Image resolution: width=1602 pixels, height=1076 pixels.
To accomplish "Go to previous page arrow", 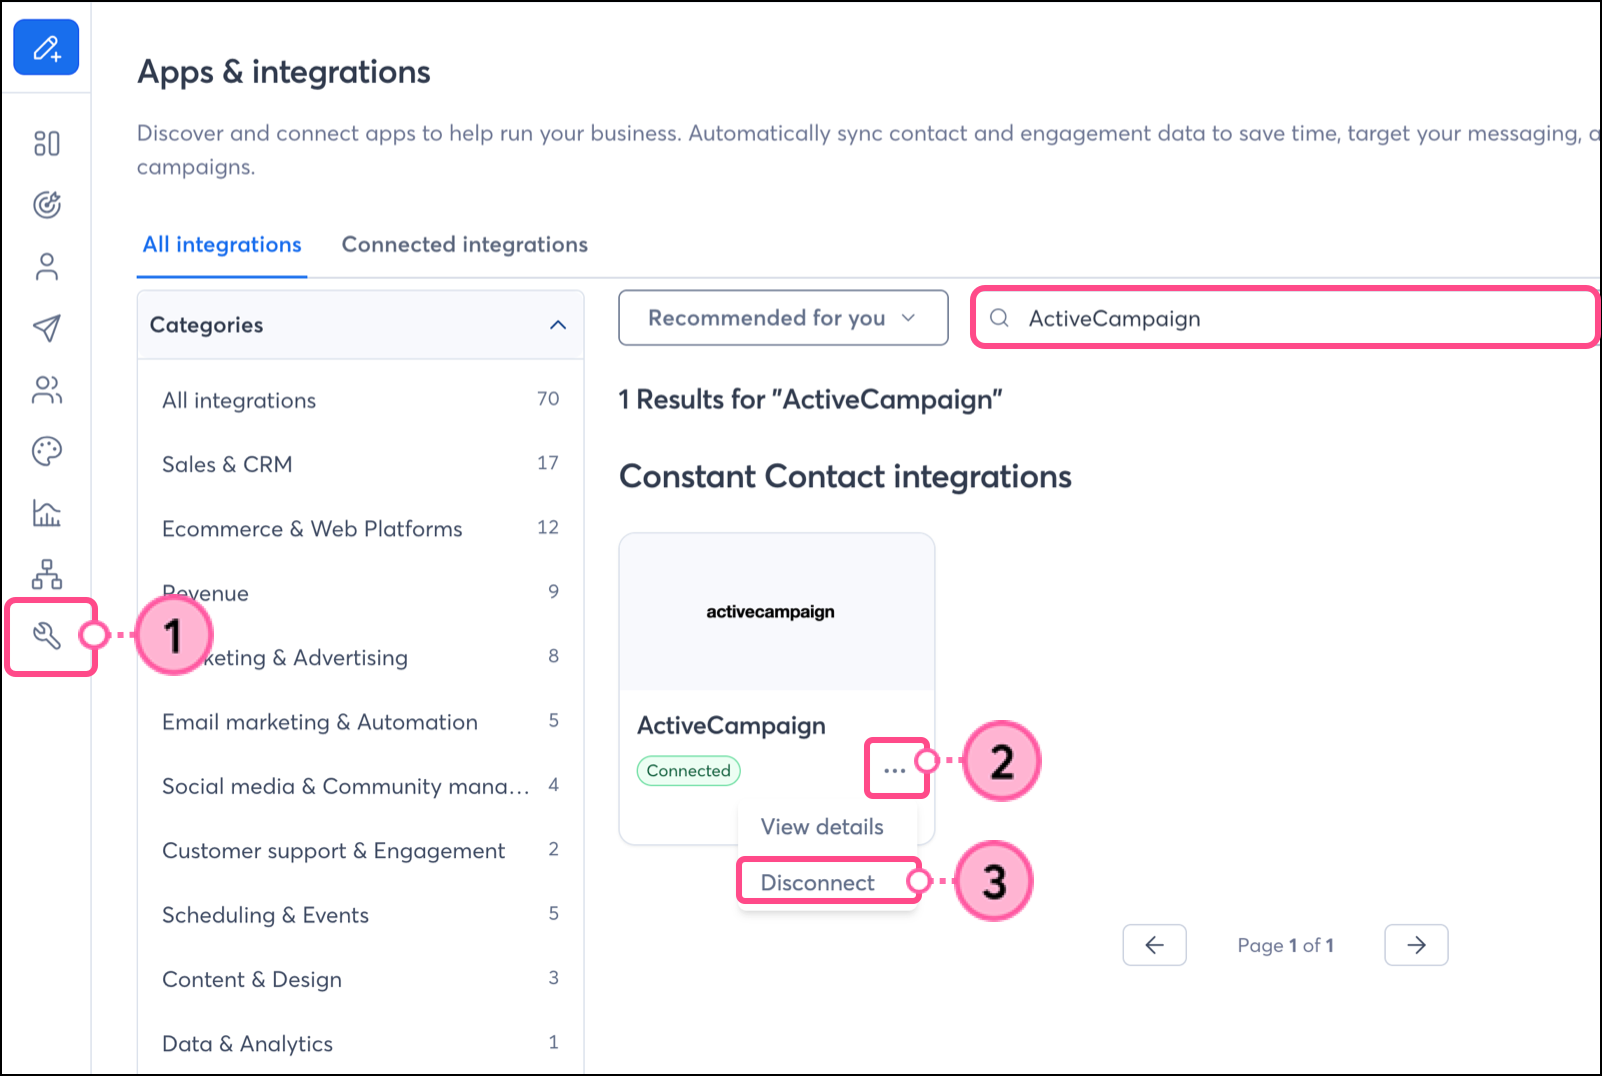I will tap(1154, 945).
